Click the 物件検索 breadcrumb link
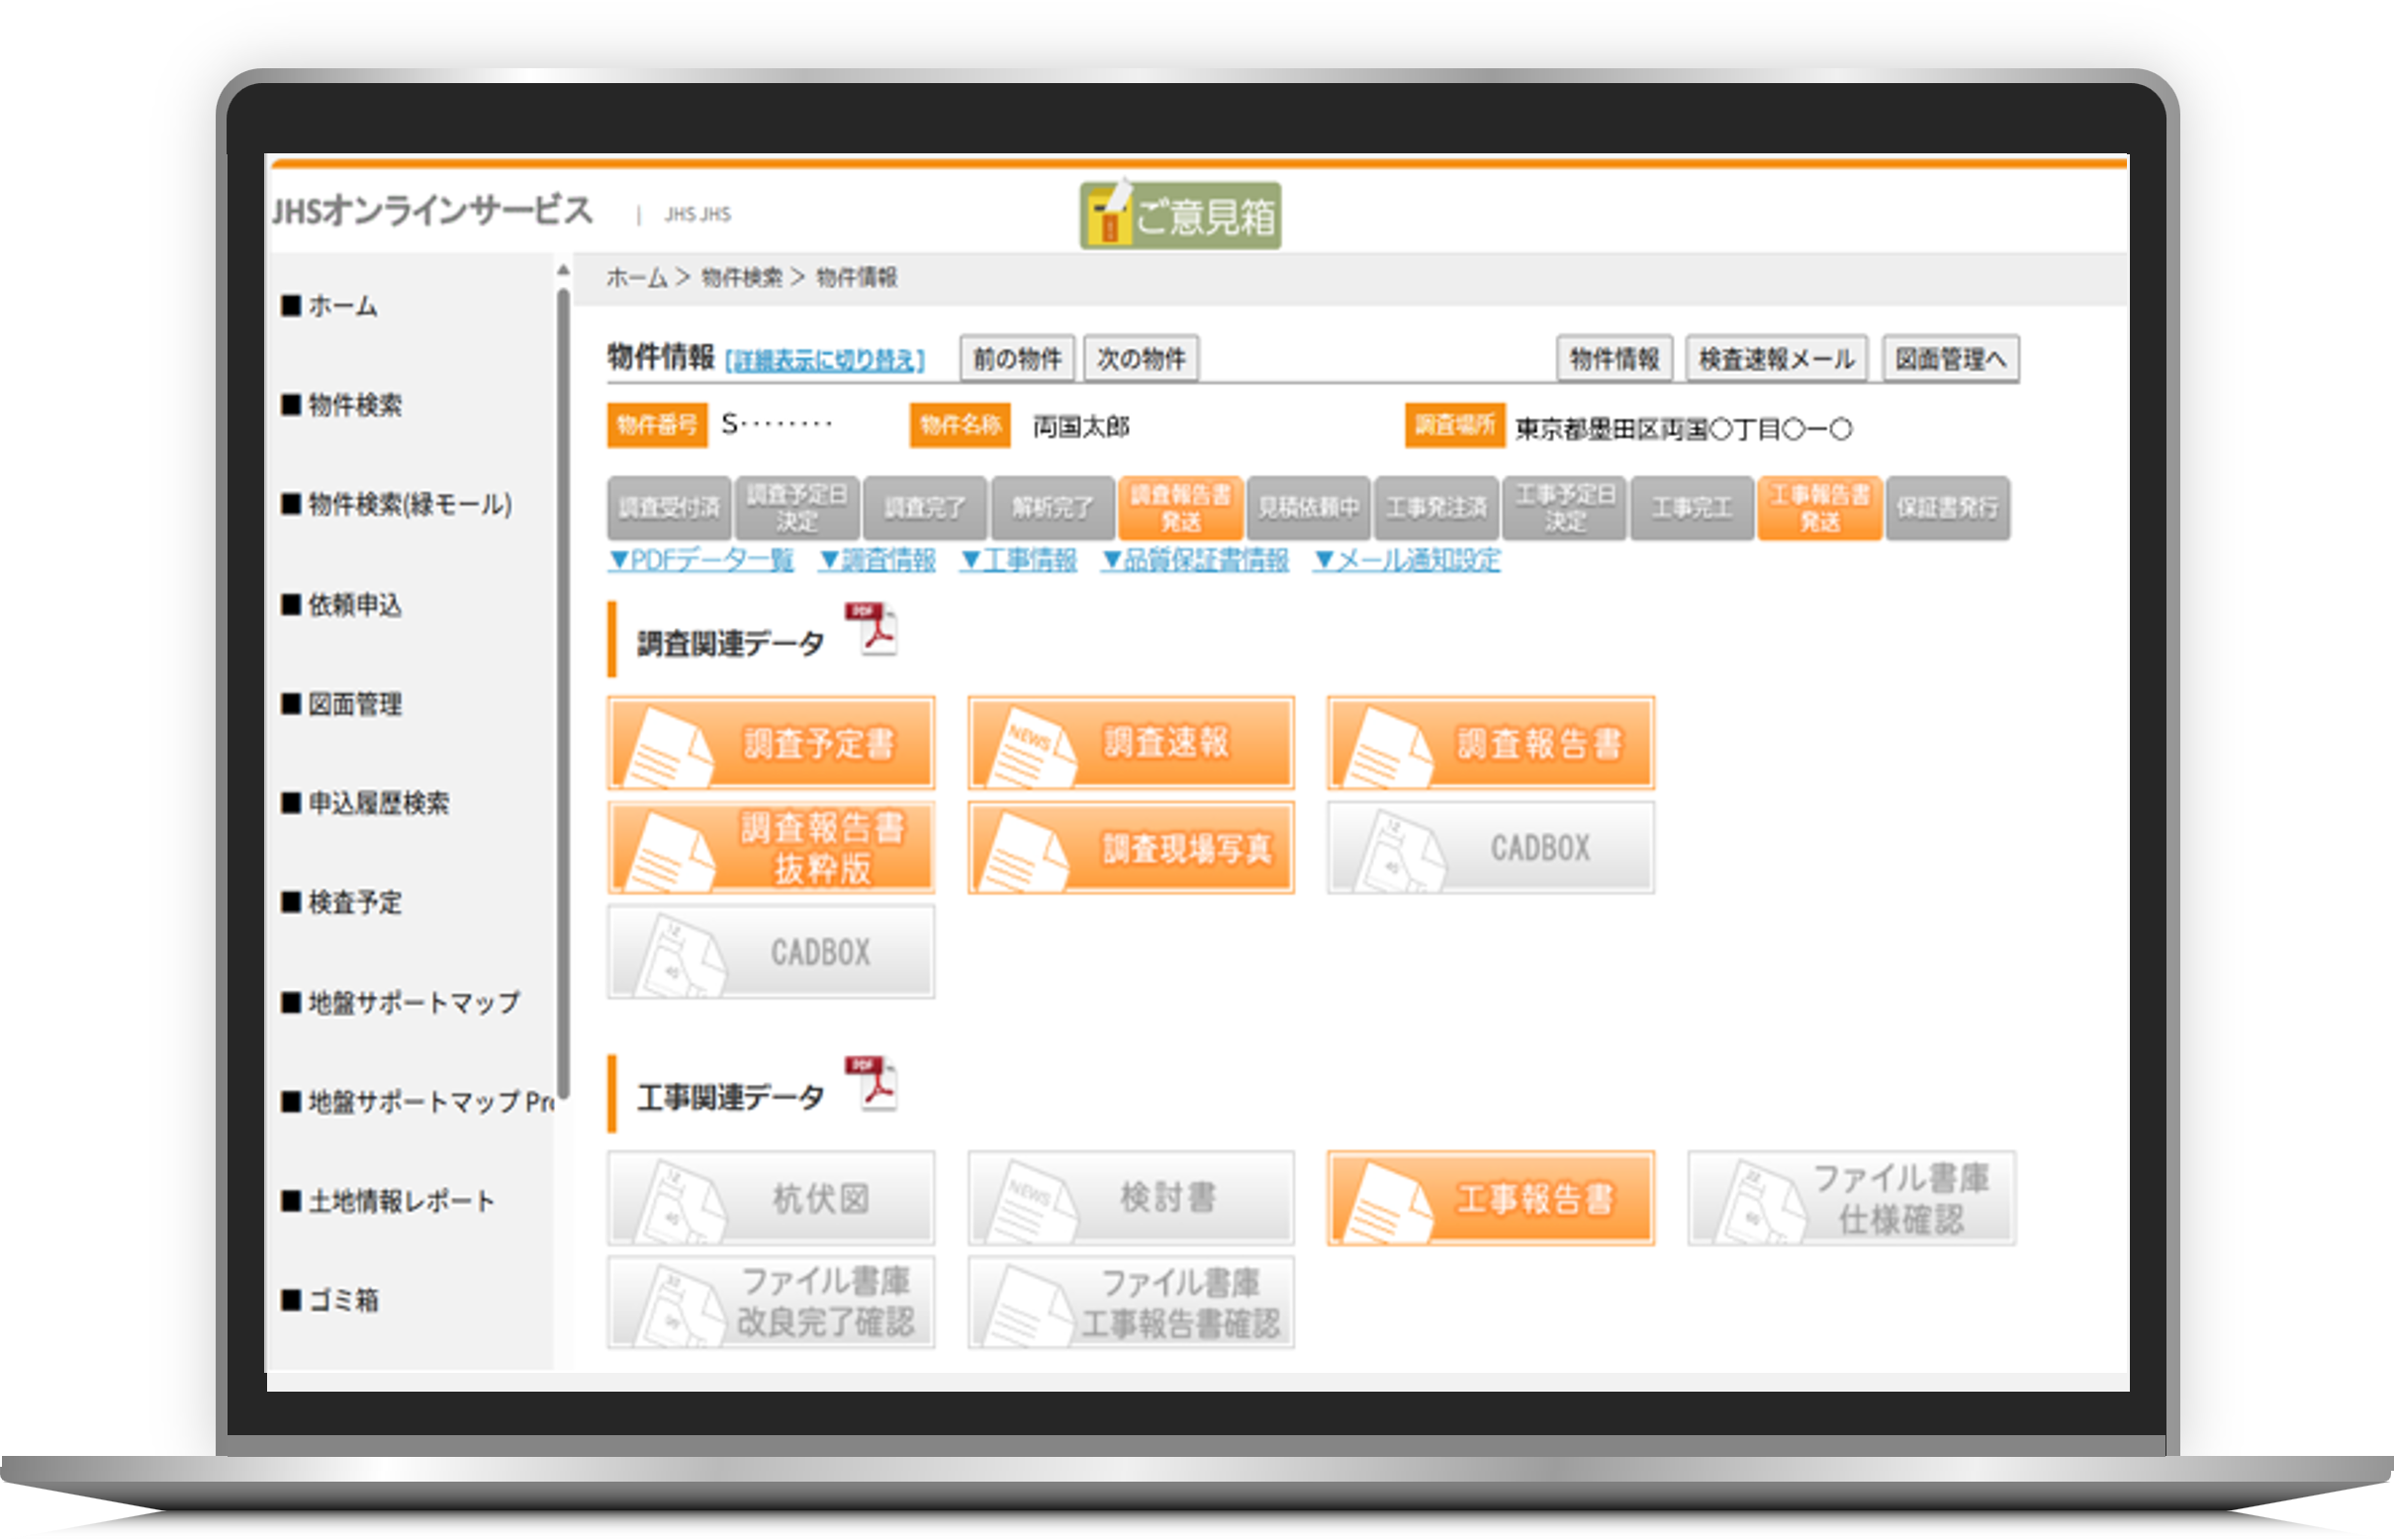The width and height of the screenshot is (2394, 1540). (741, 278)
